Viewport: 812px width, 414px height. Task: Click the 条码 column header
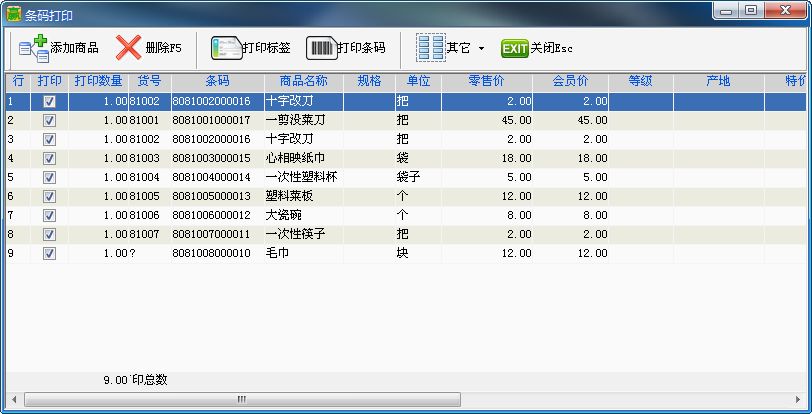pyautogui.click(x=217, y=81)
